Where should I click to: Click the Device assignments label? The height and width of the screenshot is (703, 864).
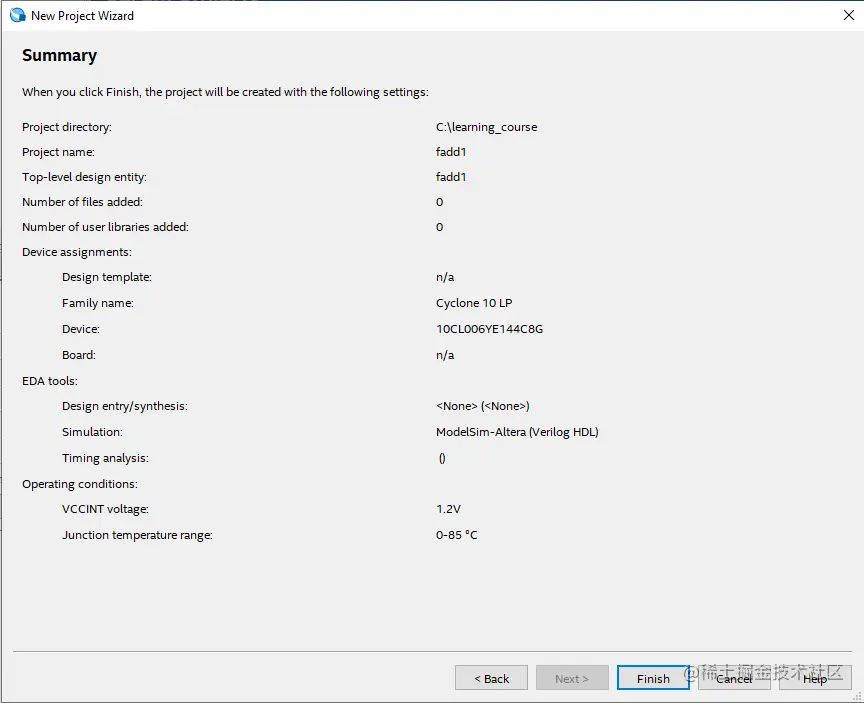point(77,252)
